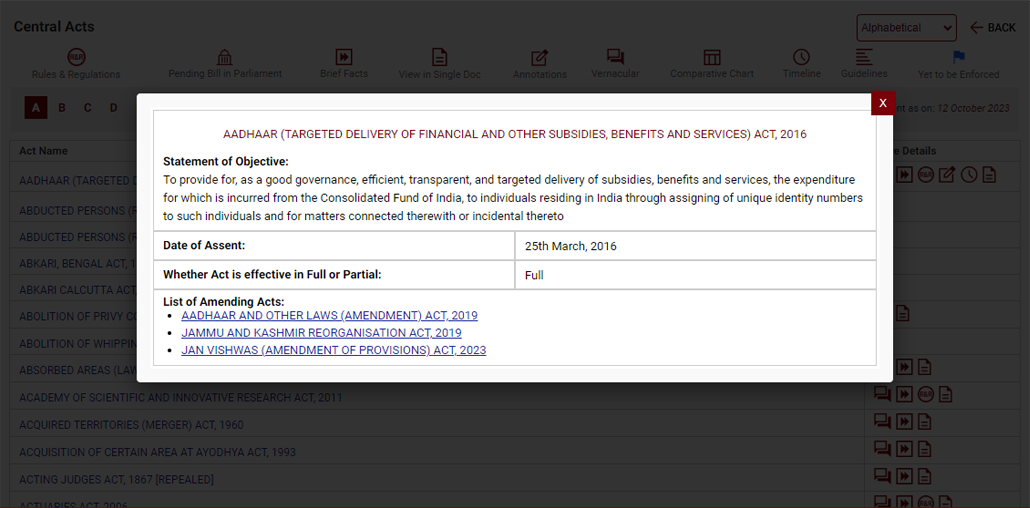Open Academy of Scientific and Innovative Research Act
This screenshot has width=1030, height=508.
[x=180, y=398]
